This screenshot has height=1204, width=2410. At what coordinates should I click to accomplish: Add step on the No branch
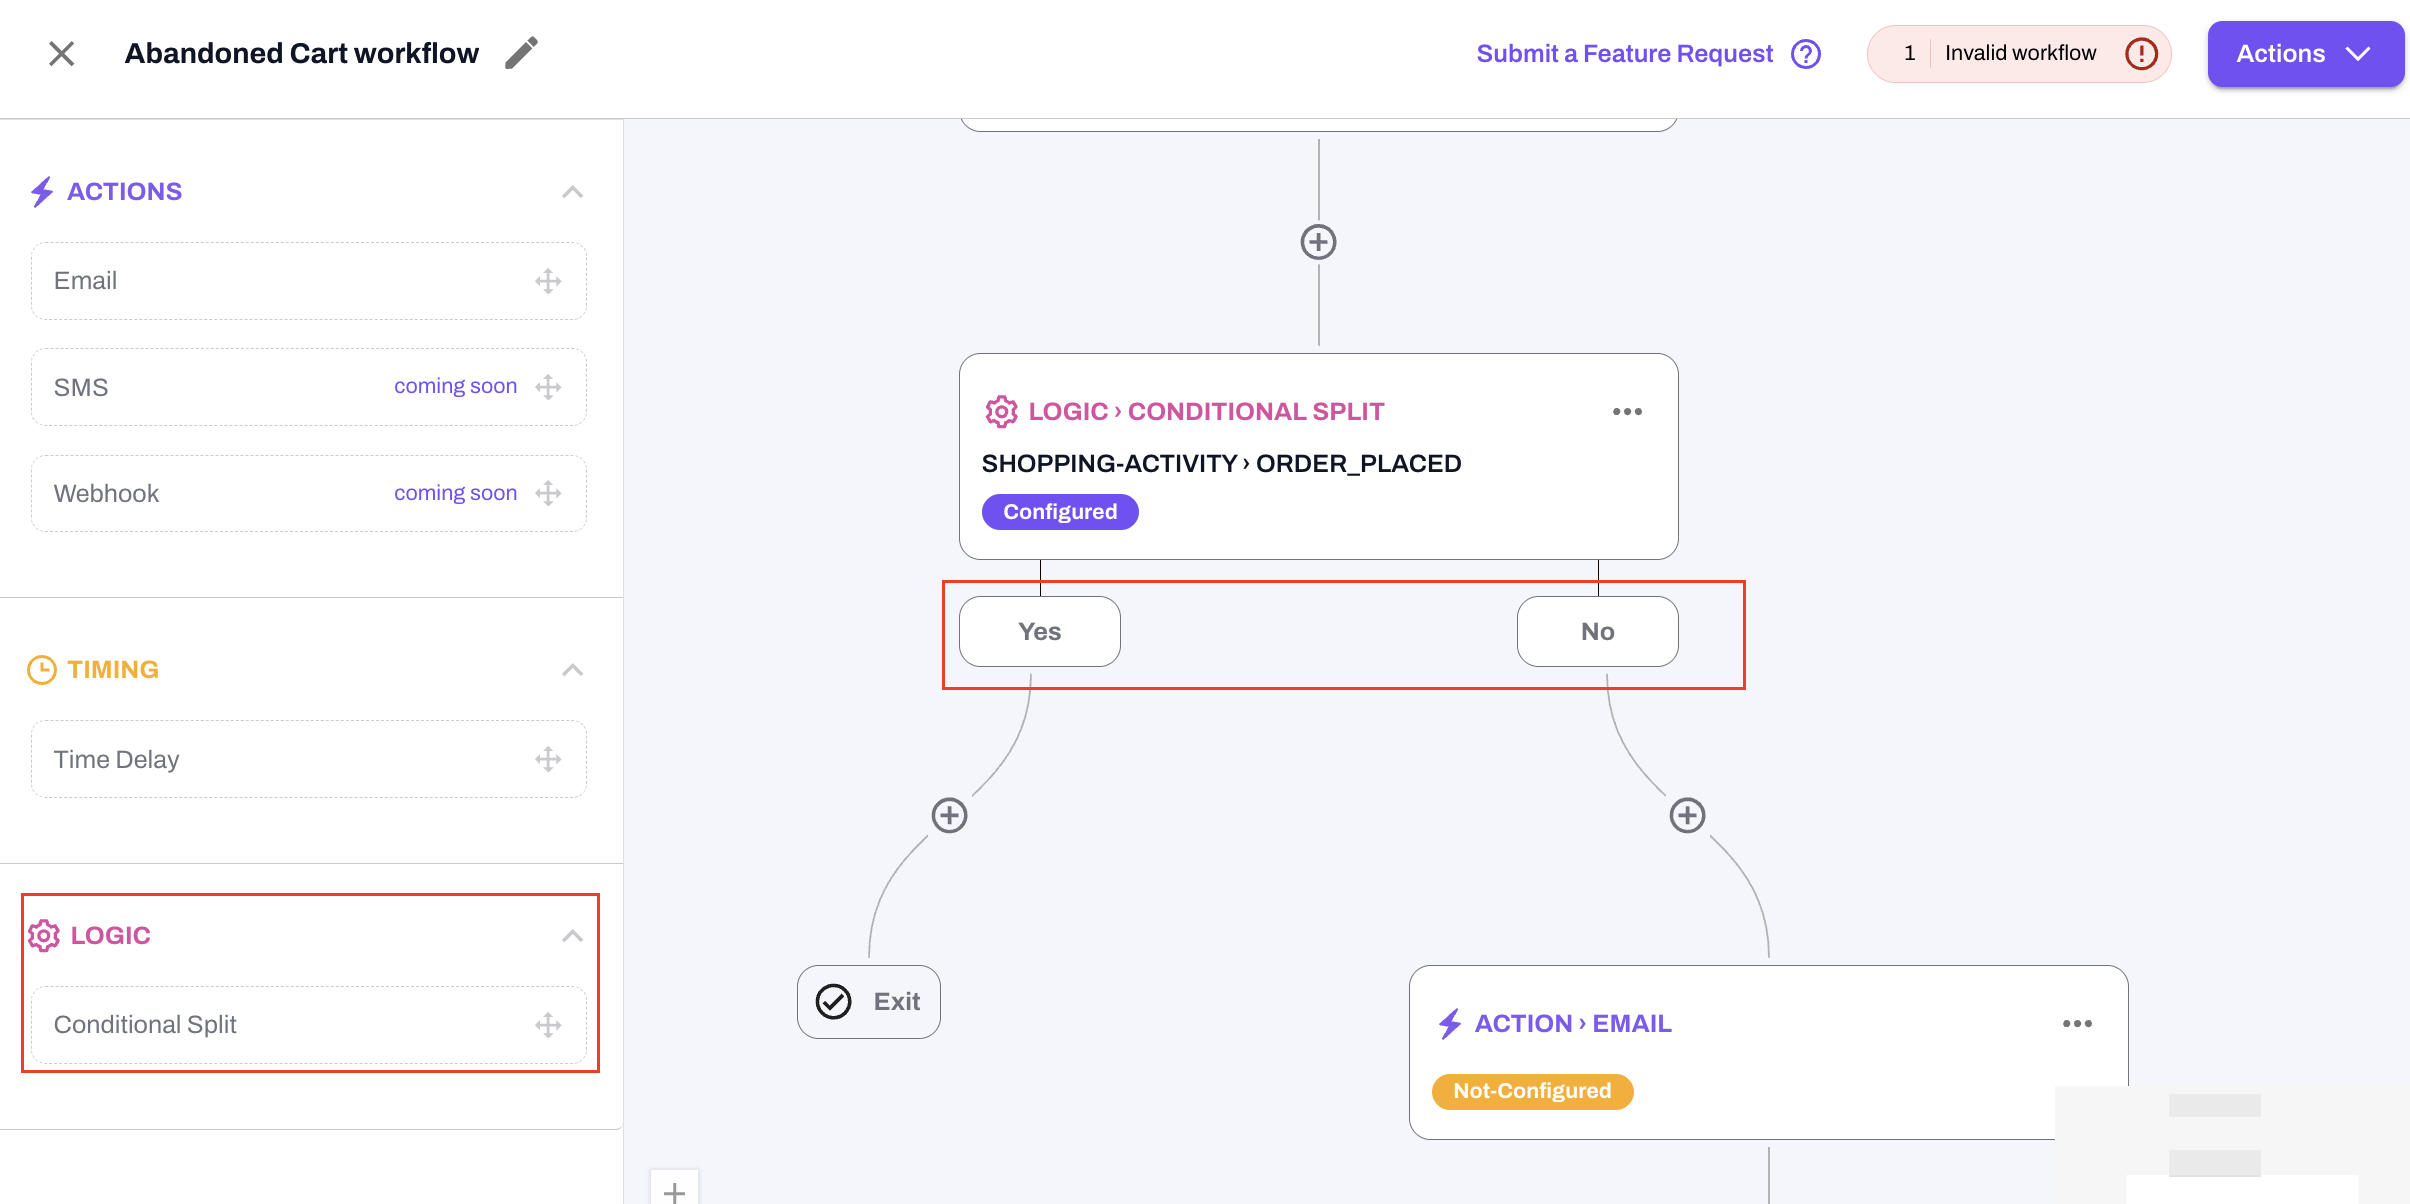pos(1687,815)
